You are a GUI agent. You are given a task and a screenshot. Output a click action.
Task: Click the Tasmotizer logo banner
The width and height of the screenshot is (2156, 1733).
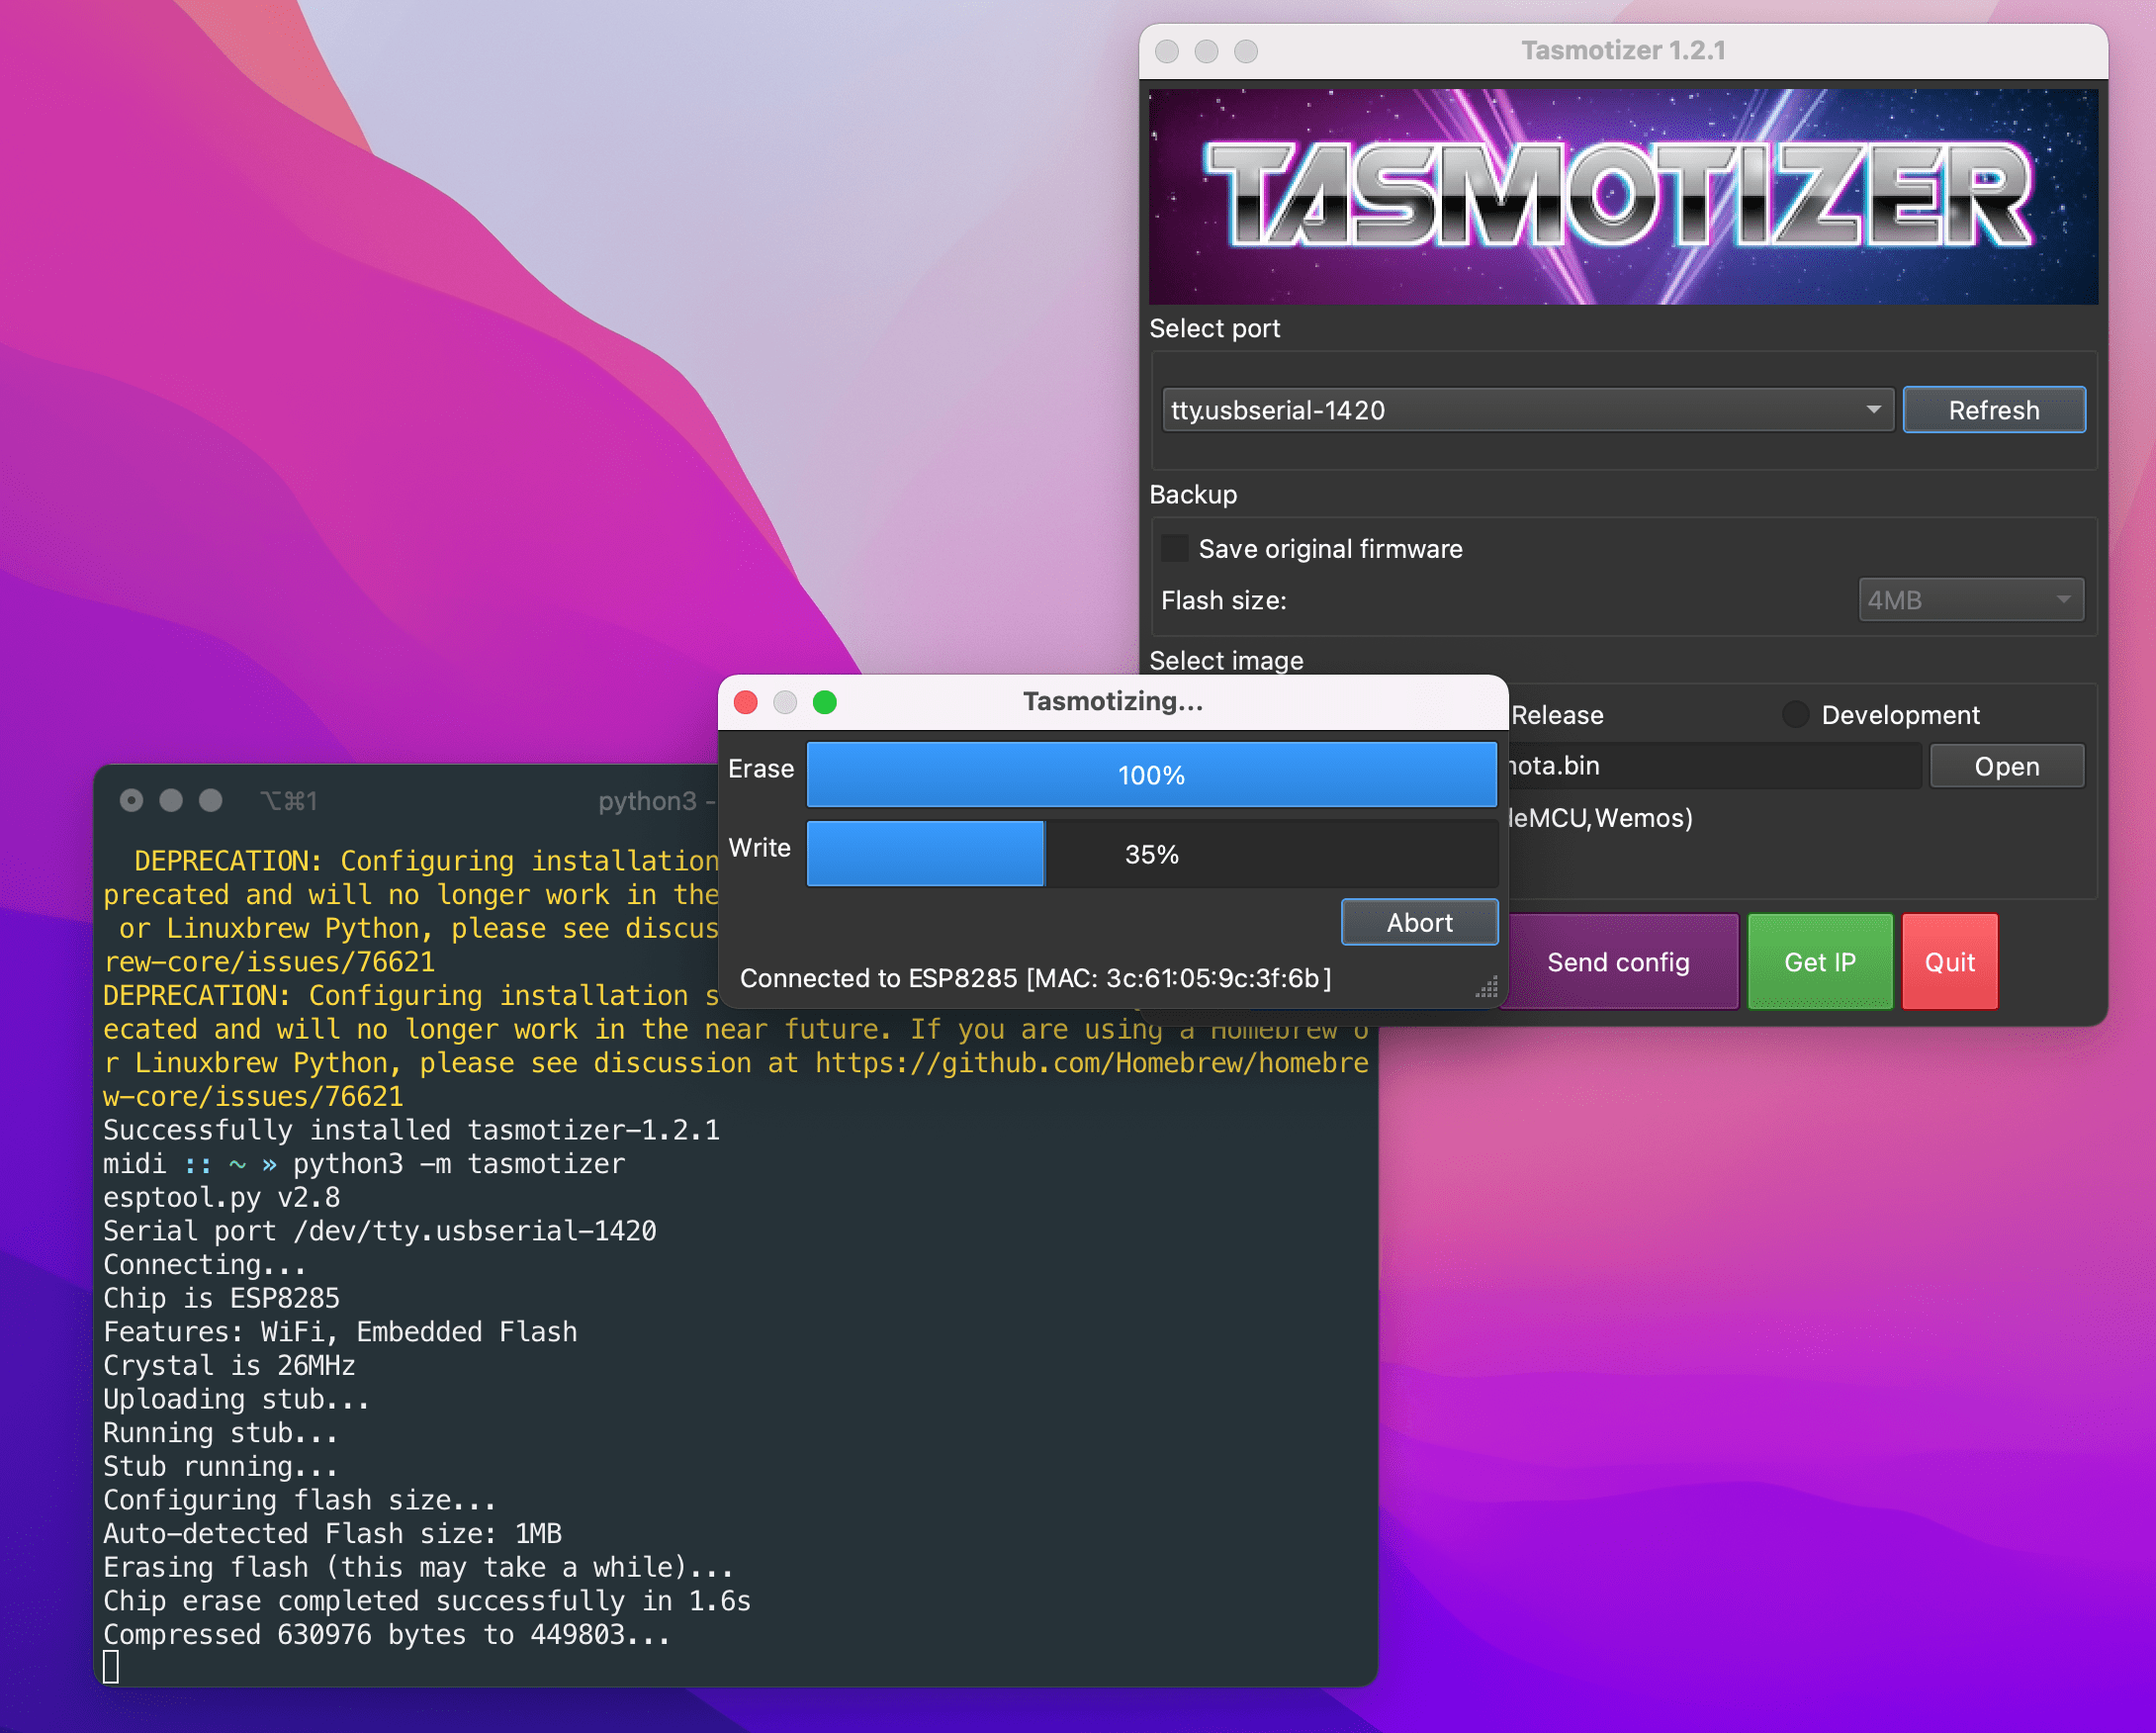tap(1623, 197)
